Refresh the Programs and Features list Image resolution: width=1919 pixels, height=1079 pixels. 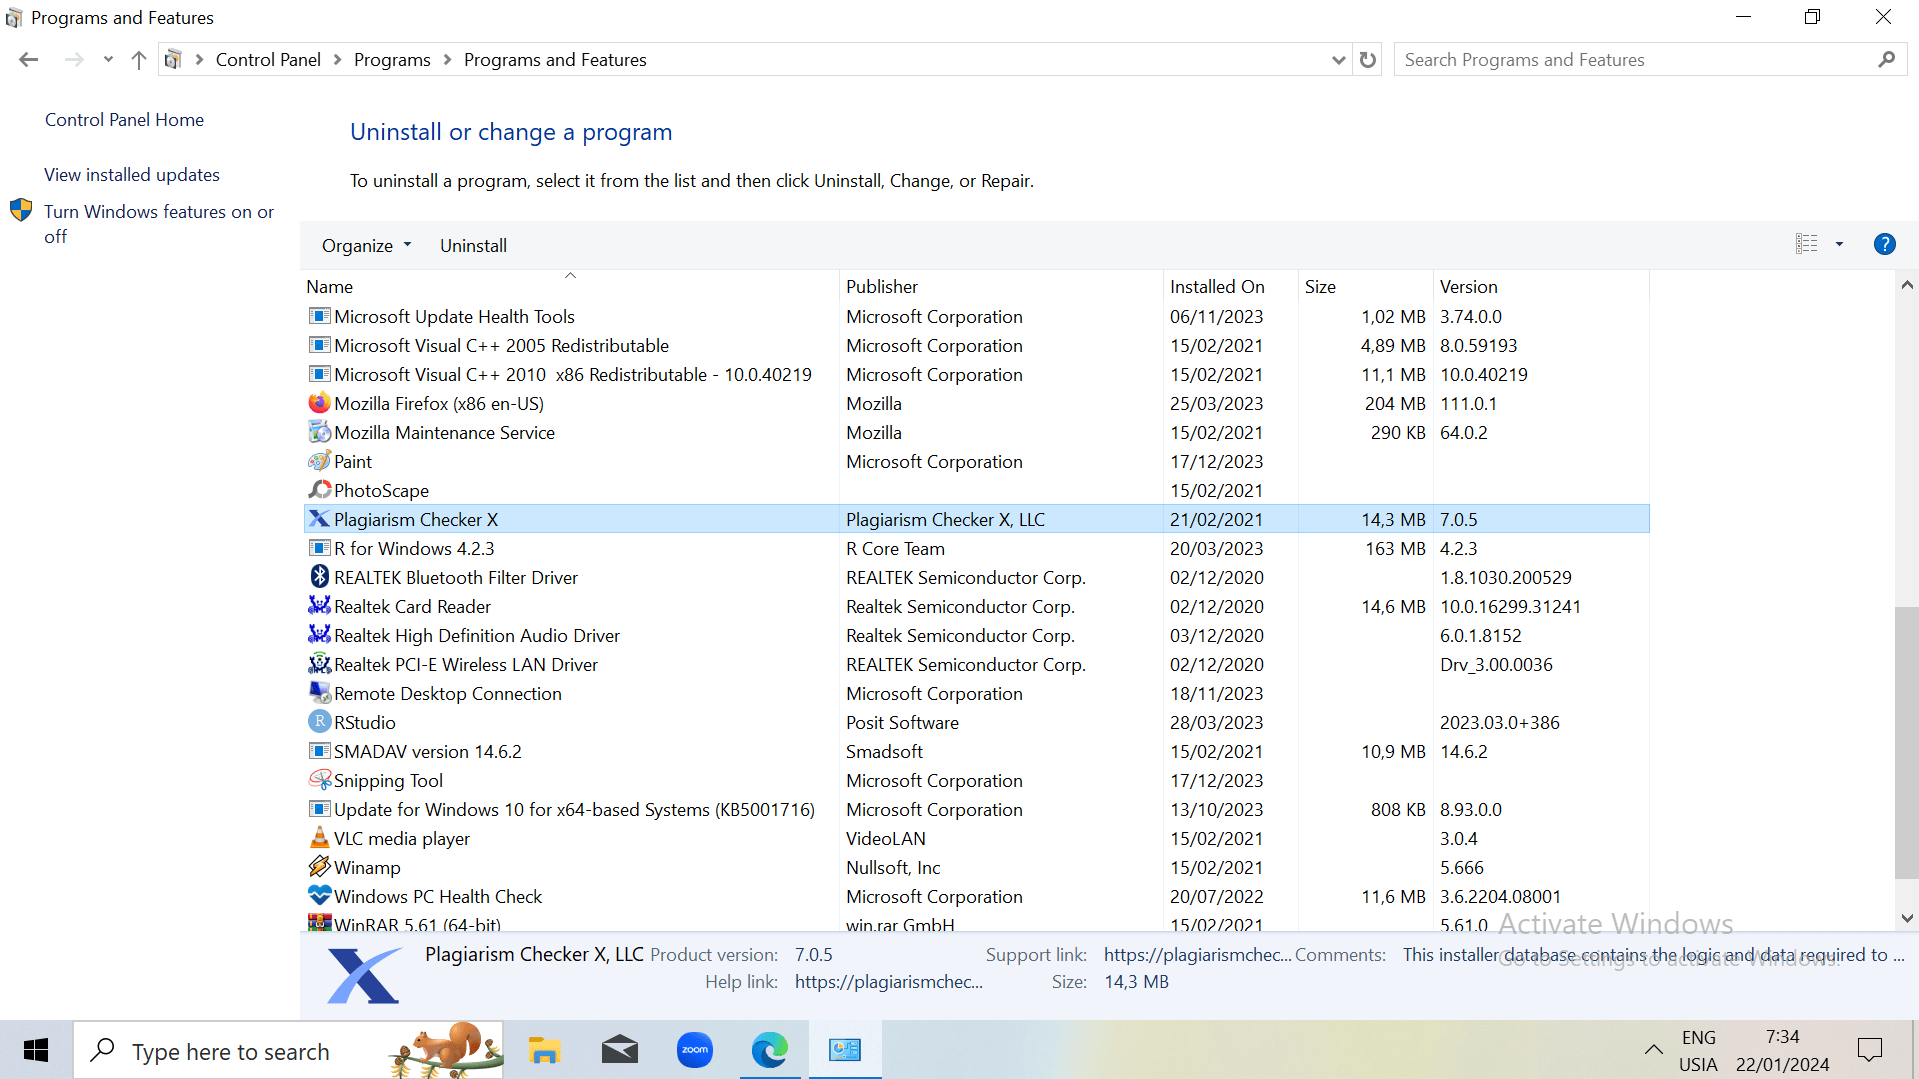1368,60
